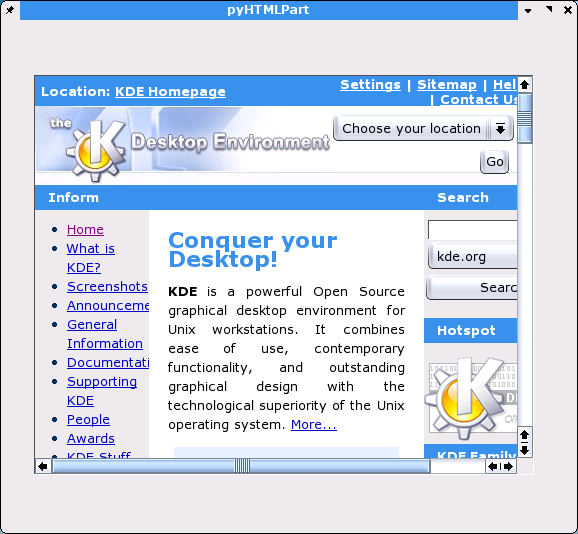Click the vertical scrollbar up arrow
The height and width of the screenshot is (534, 578).
(525, 85)
